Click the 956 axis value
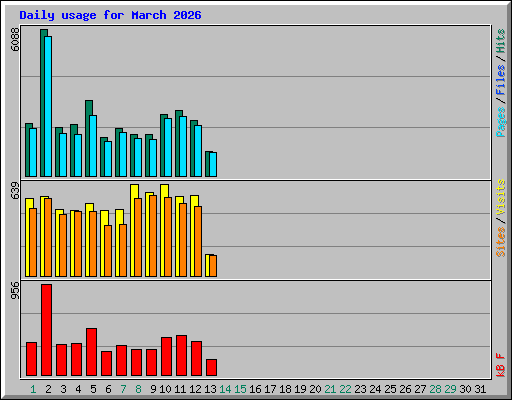 click(x=15, y=290)
